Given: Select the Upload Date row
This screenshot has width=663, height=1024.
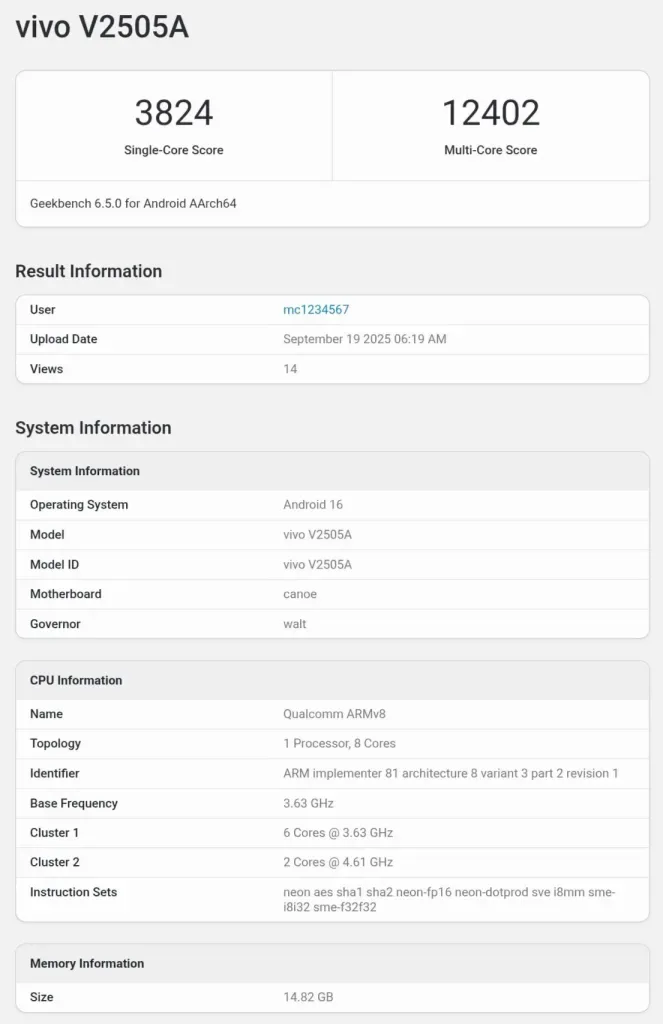Looking at the screenshot, I should coord(330,339).
